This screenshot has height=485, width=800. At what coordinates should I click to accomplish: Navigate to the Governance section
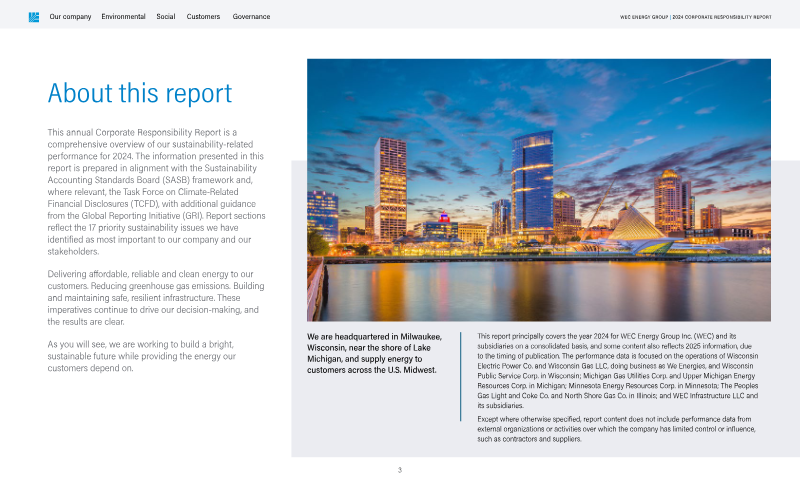click(x=252, y=17)
